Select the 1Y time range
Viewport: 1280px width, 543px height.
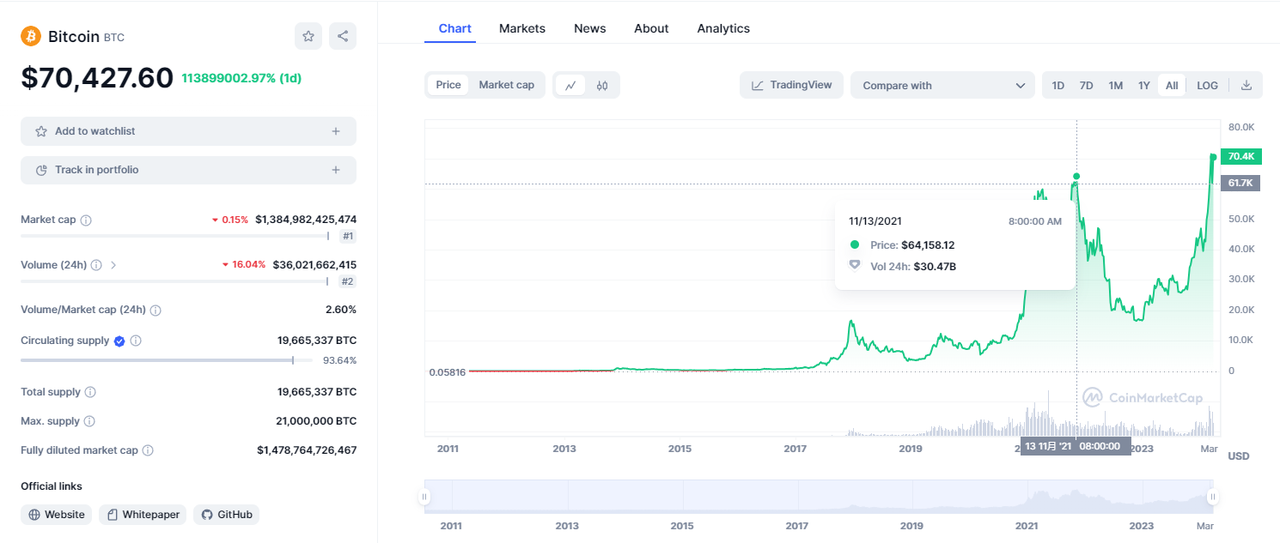[1143, 85]
